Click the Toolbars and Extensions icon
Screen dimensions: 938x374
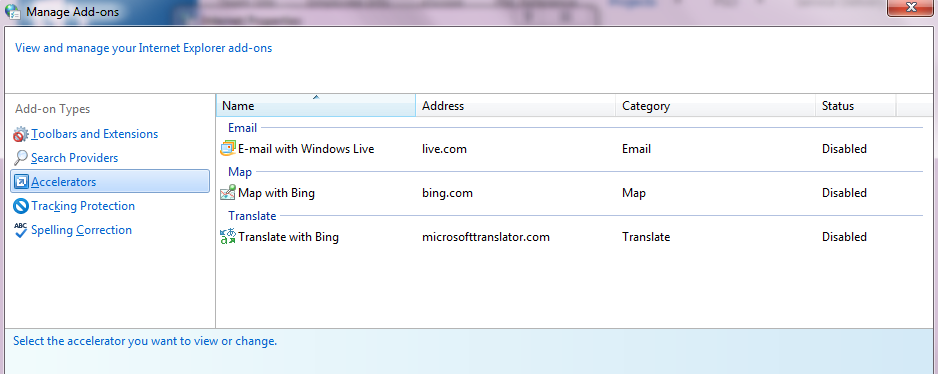coord(21,135)
